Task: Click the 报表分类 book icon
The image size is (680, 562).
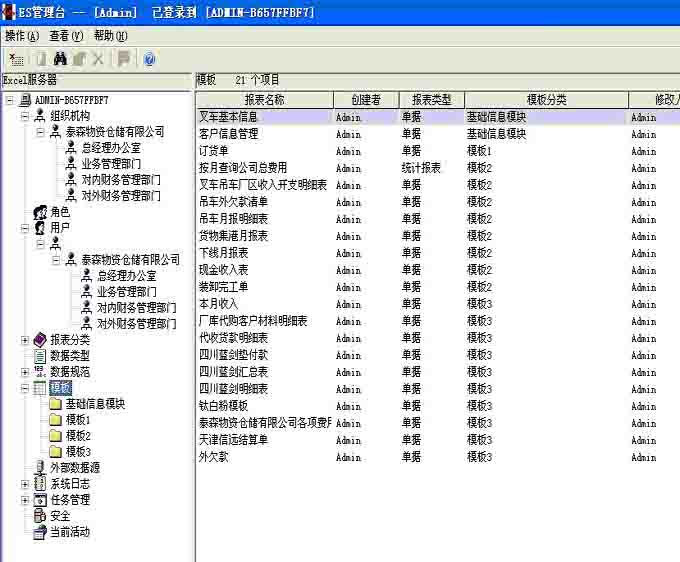Action: tap(40, 340)
